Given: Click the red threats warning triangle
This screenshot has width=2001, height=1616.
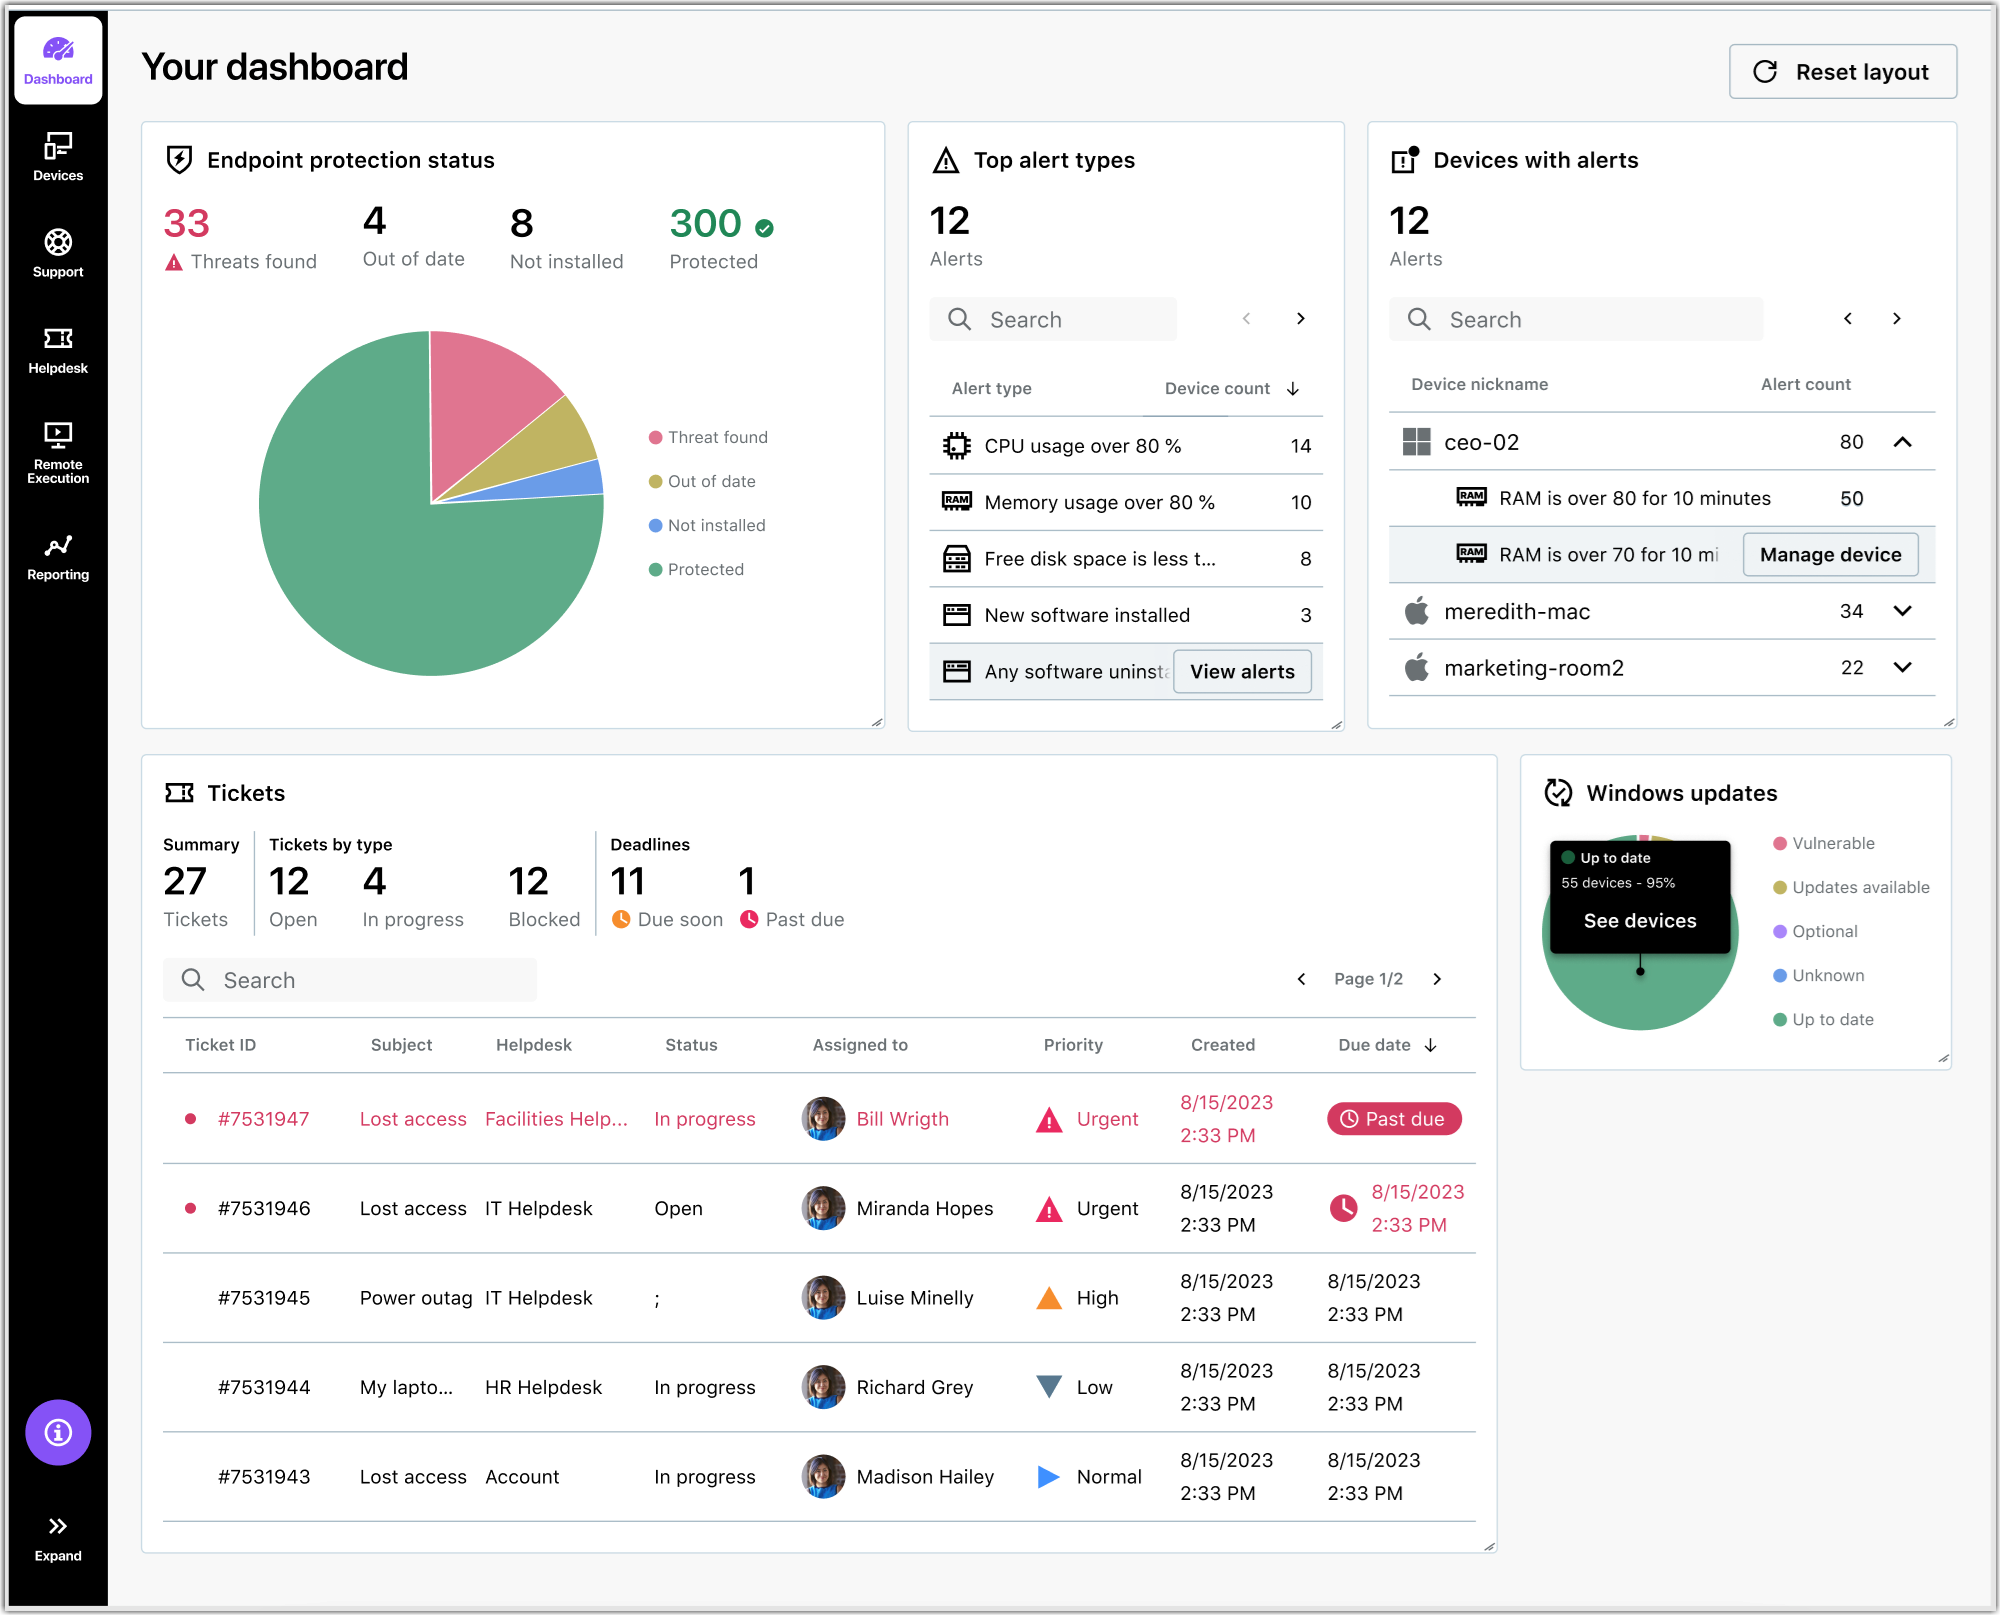Looking at the screenshot, I should pyautogui.click(x=174, y=262).
